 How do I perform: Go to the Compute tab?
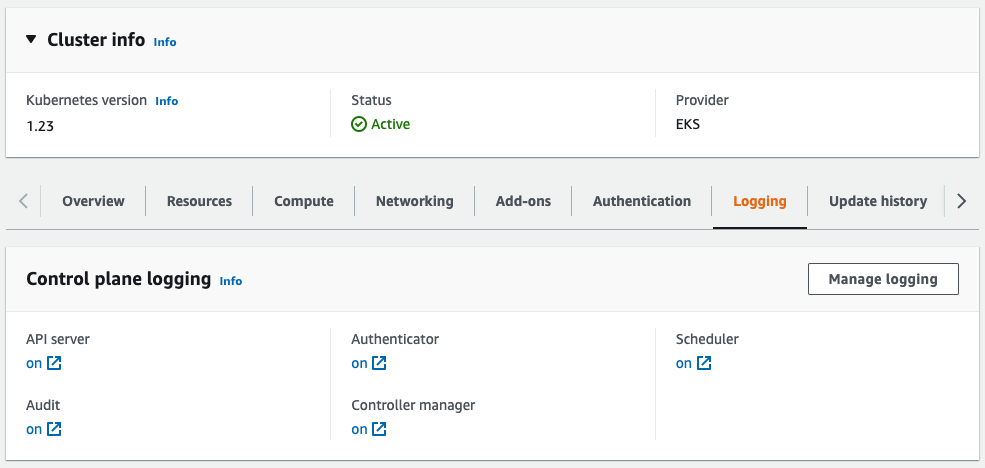[304, 201]
